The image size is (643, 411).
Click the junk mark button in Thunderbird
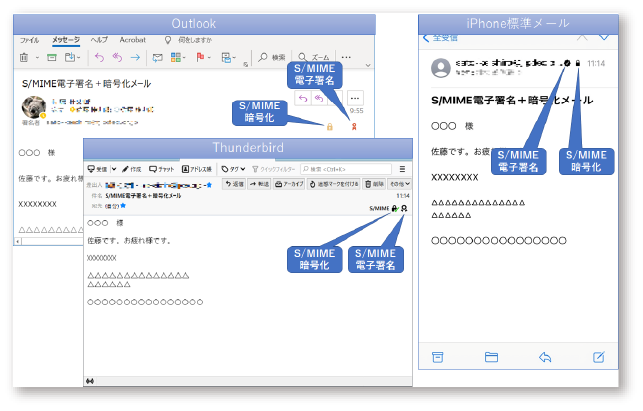(x=334, y=184)
